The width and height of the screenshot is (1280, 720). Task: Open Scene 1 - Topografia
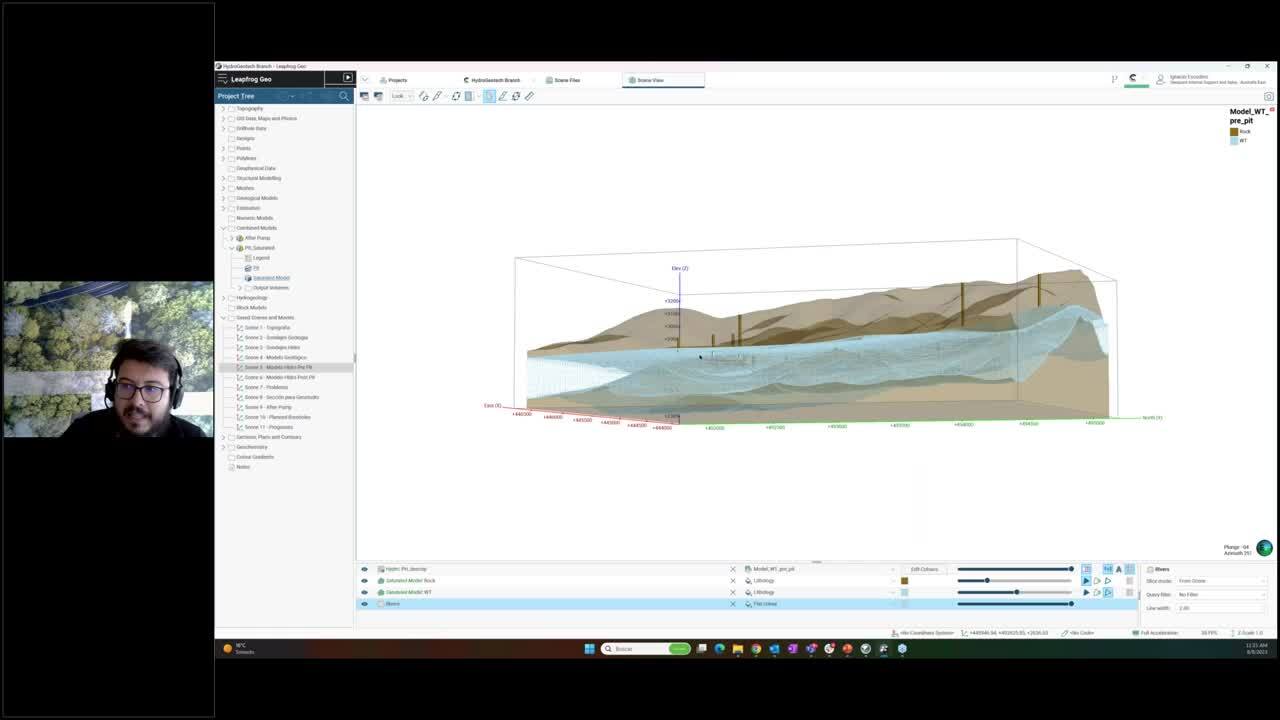coord(267,327)
